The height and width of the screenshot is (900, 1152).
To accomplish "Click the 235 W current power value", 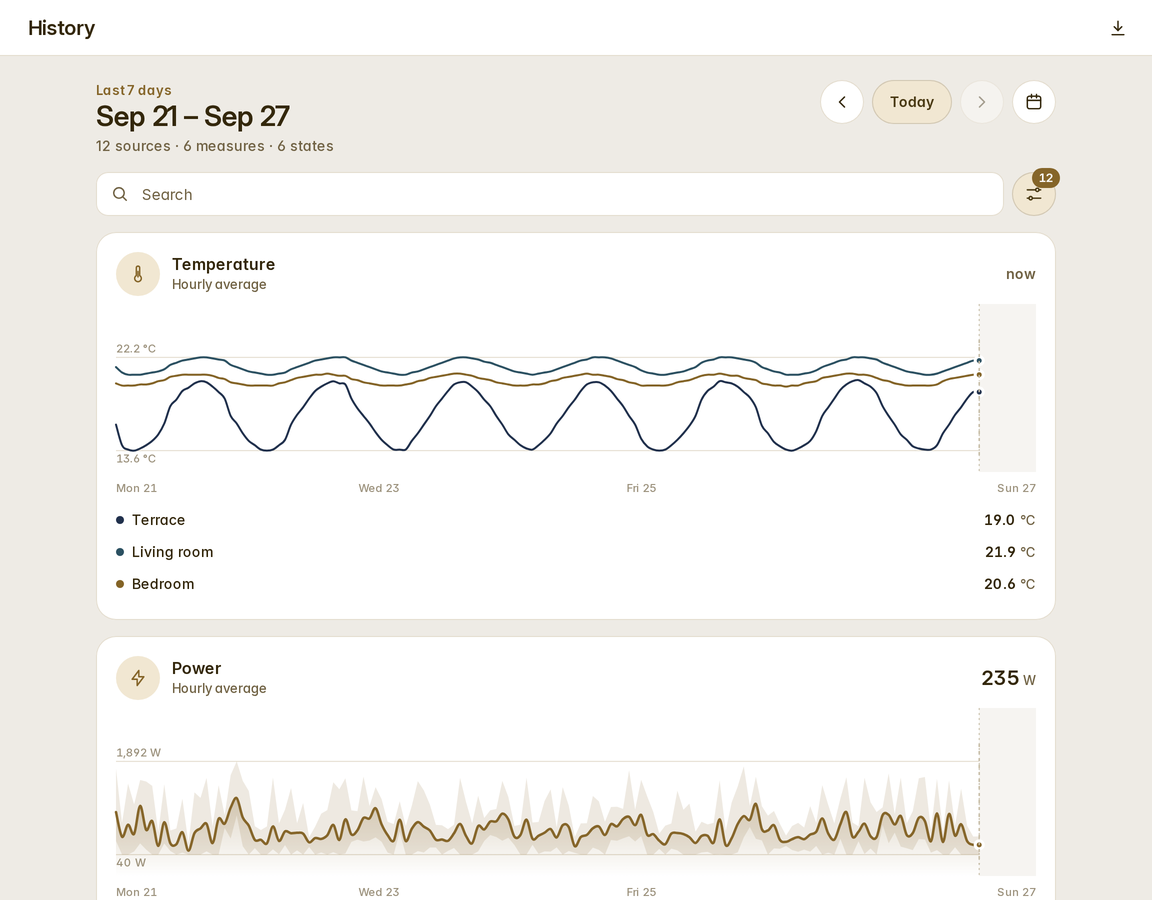I will 1008,678.
